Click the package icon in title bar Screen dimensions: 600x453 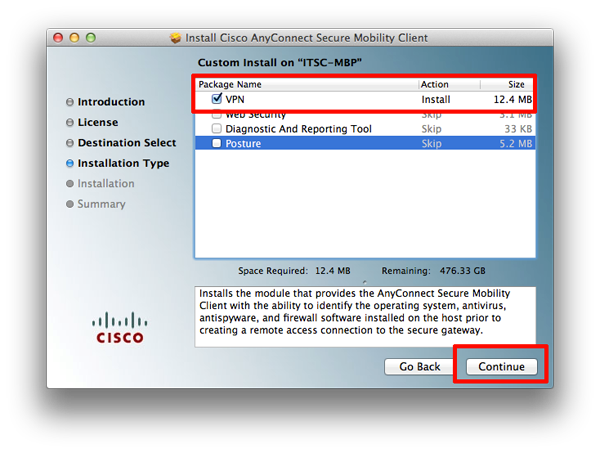[x=177, y=38]
